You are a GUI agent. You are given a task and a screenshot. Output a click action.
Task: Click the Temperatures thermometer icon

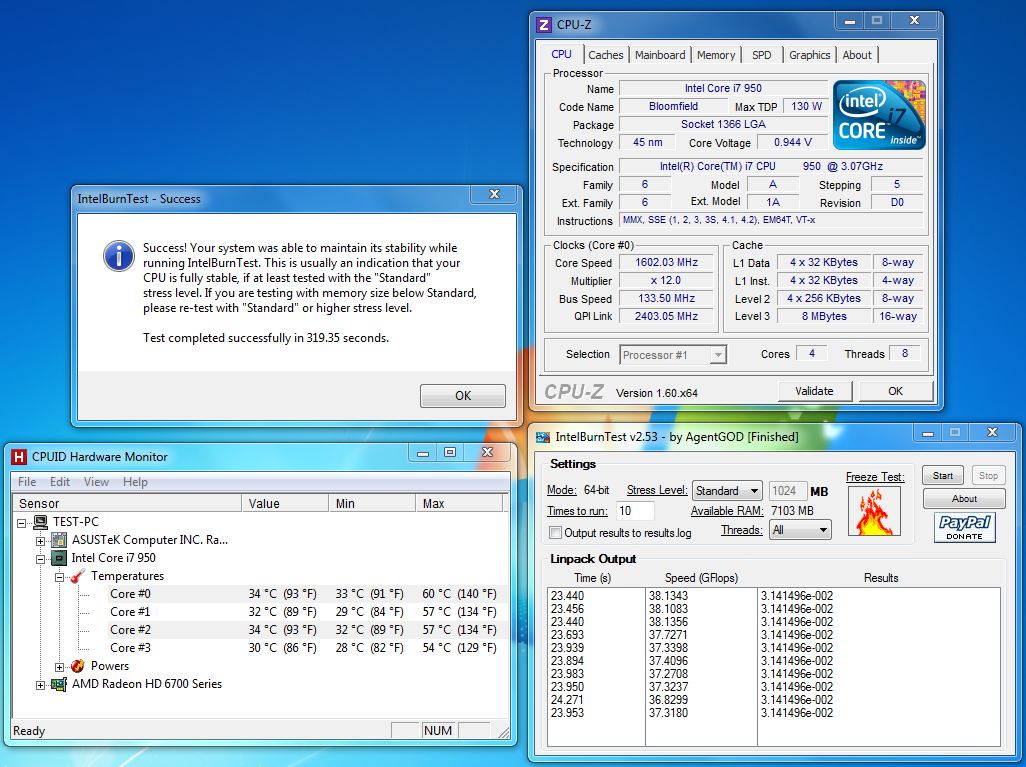(78, 576)
